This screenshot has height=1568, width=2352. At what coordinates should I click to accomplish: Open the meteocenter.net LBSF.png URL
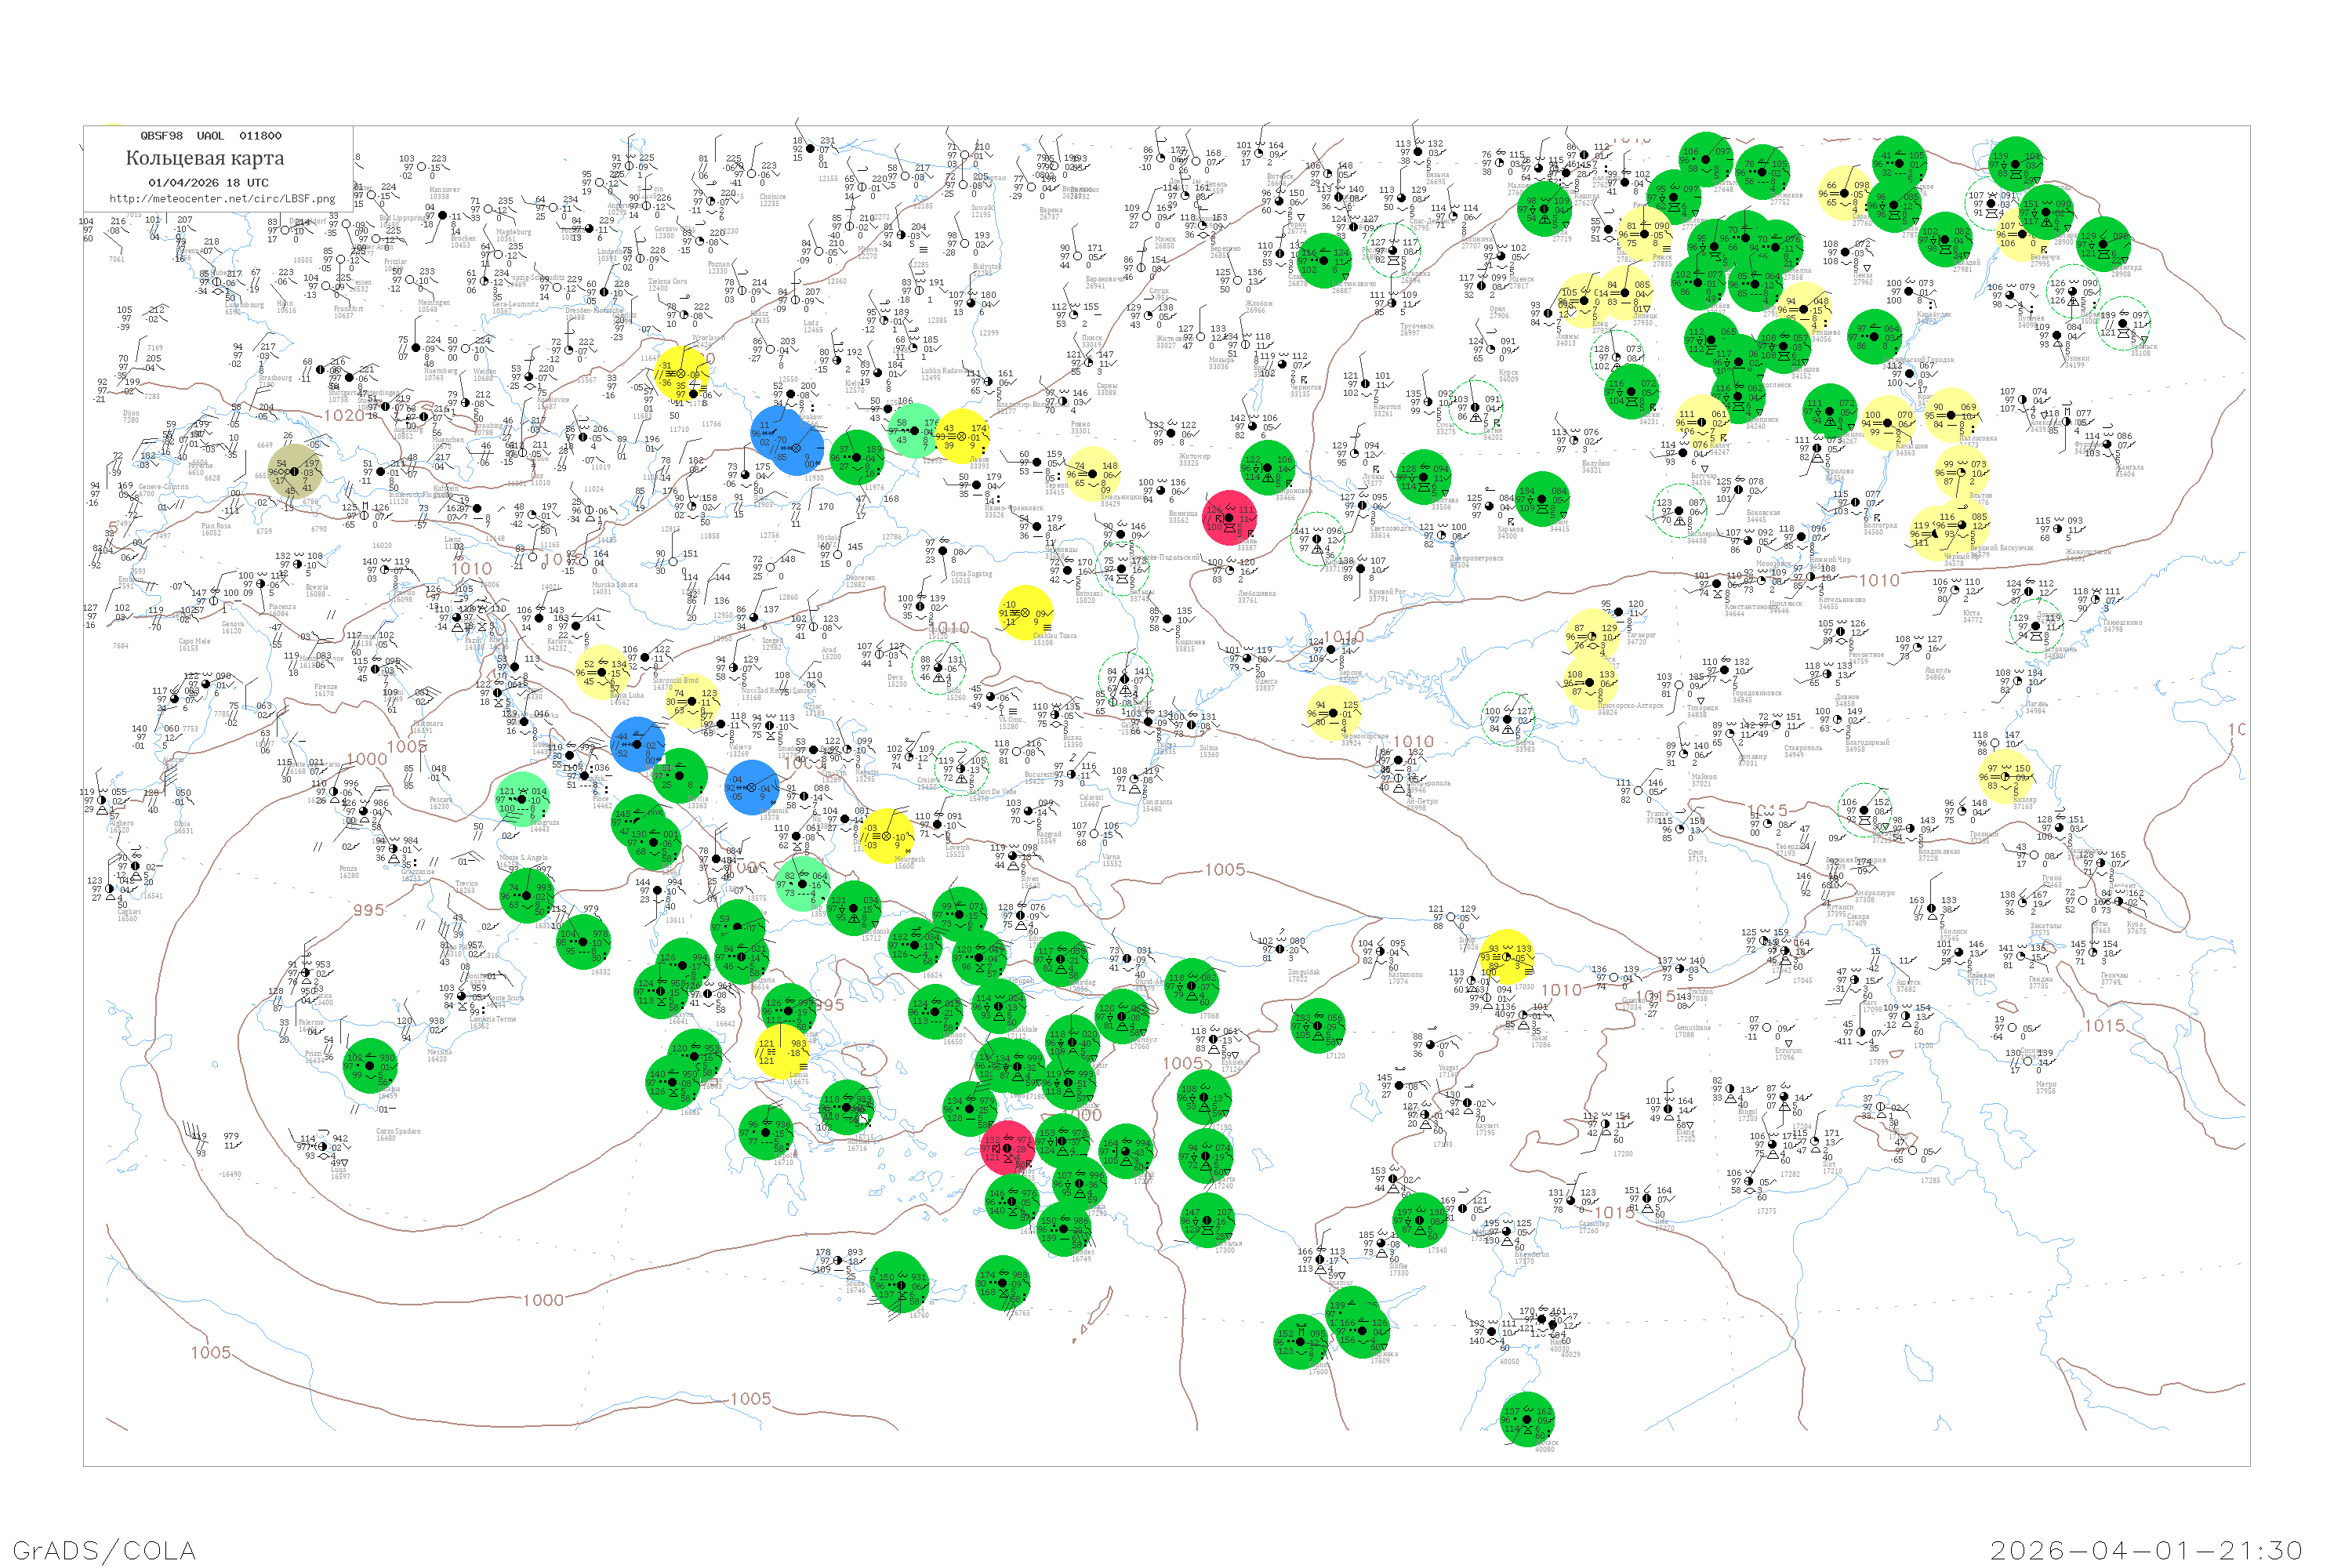[222, 198]
